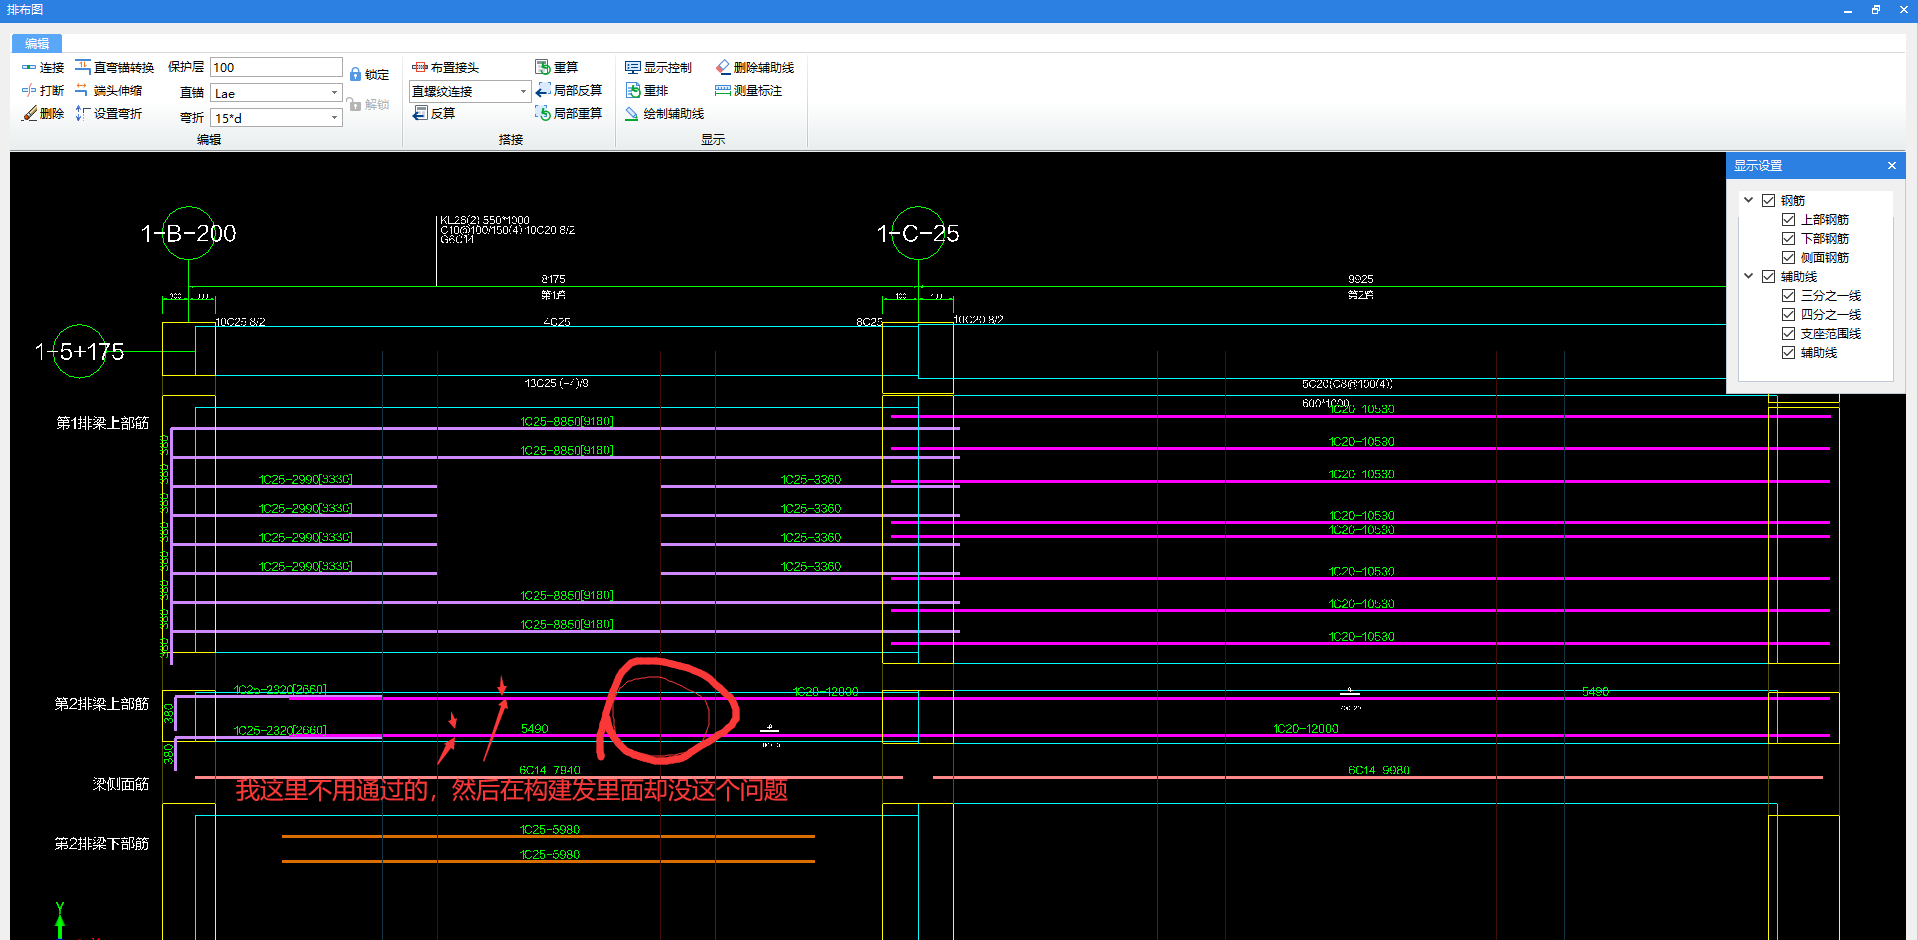
Task: Toggle the 侧面钢筋 checkbox
Action: click(1788, 257)
